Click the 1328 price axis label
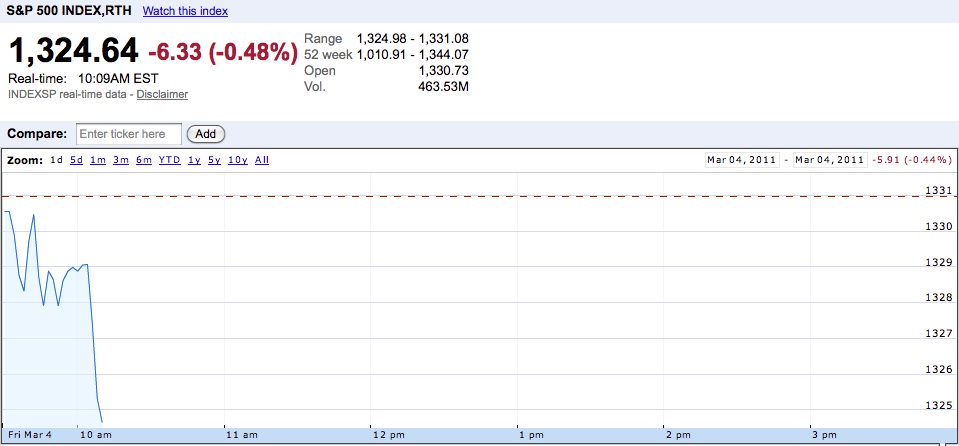This screenshot has width=959, height=446. coord(938,298)
